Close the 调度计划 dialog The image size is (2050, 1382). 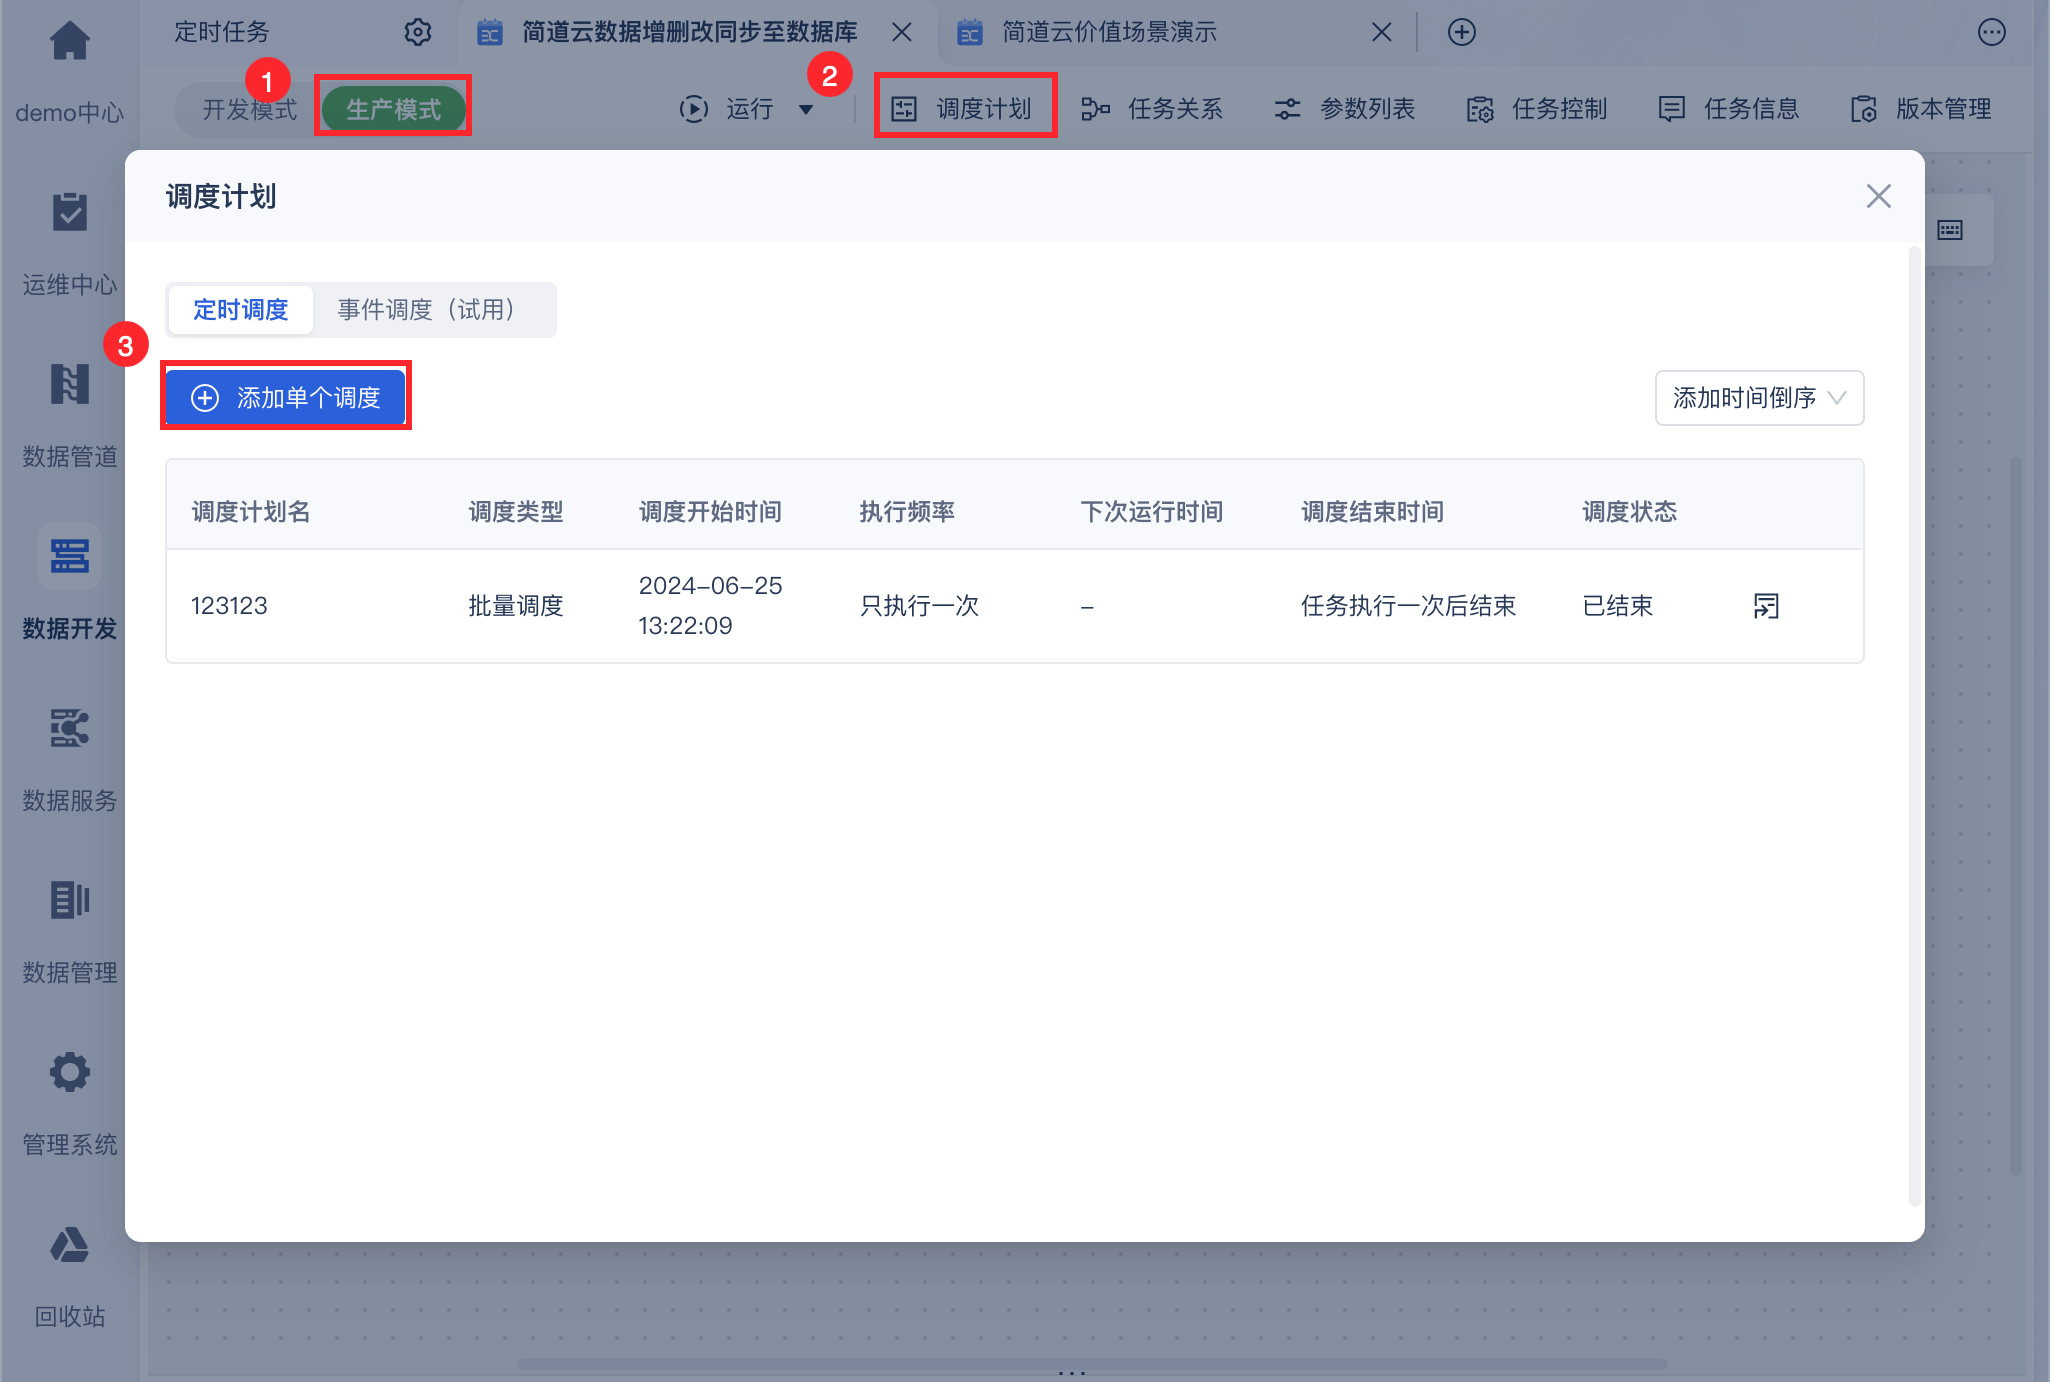1879,196
